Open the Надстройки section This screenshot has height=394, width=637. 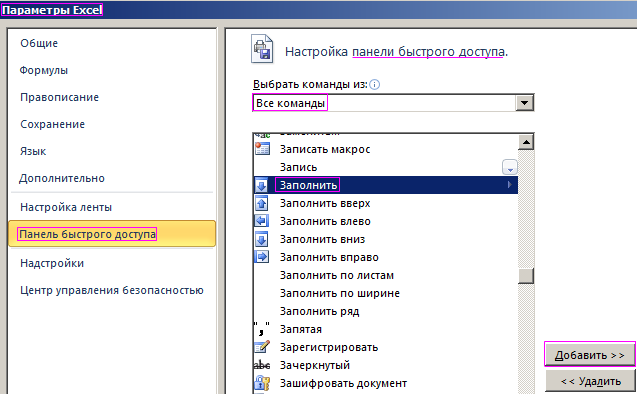[x=52, y=263]
